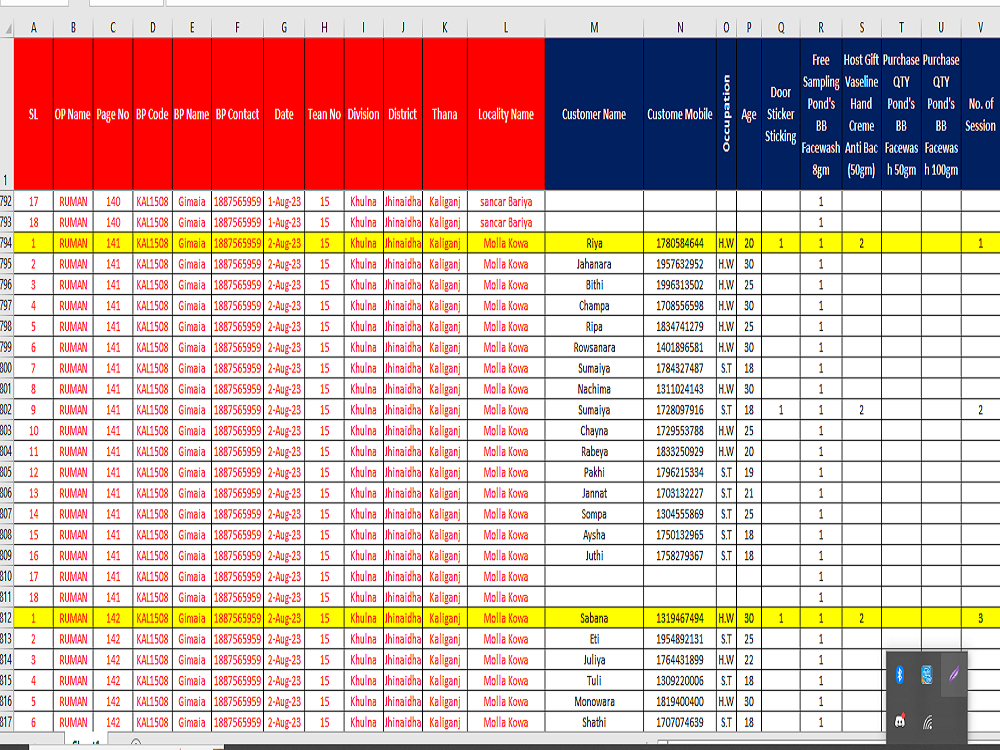Screen dimensions: 1000x750
Task: Select the customer name cell 'Chayna'
Action: pos(594,430)
